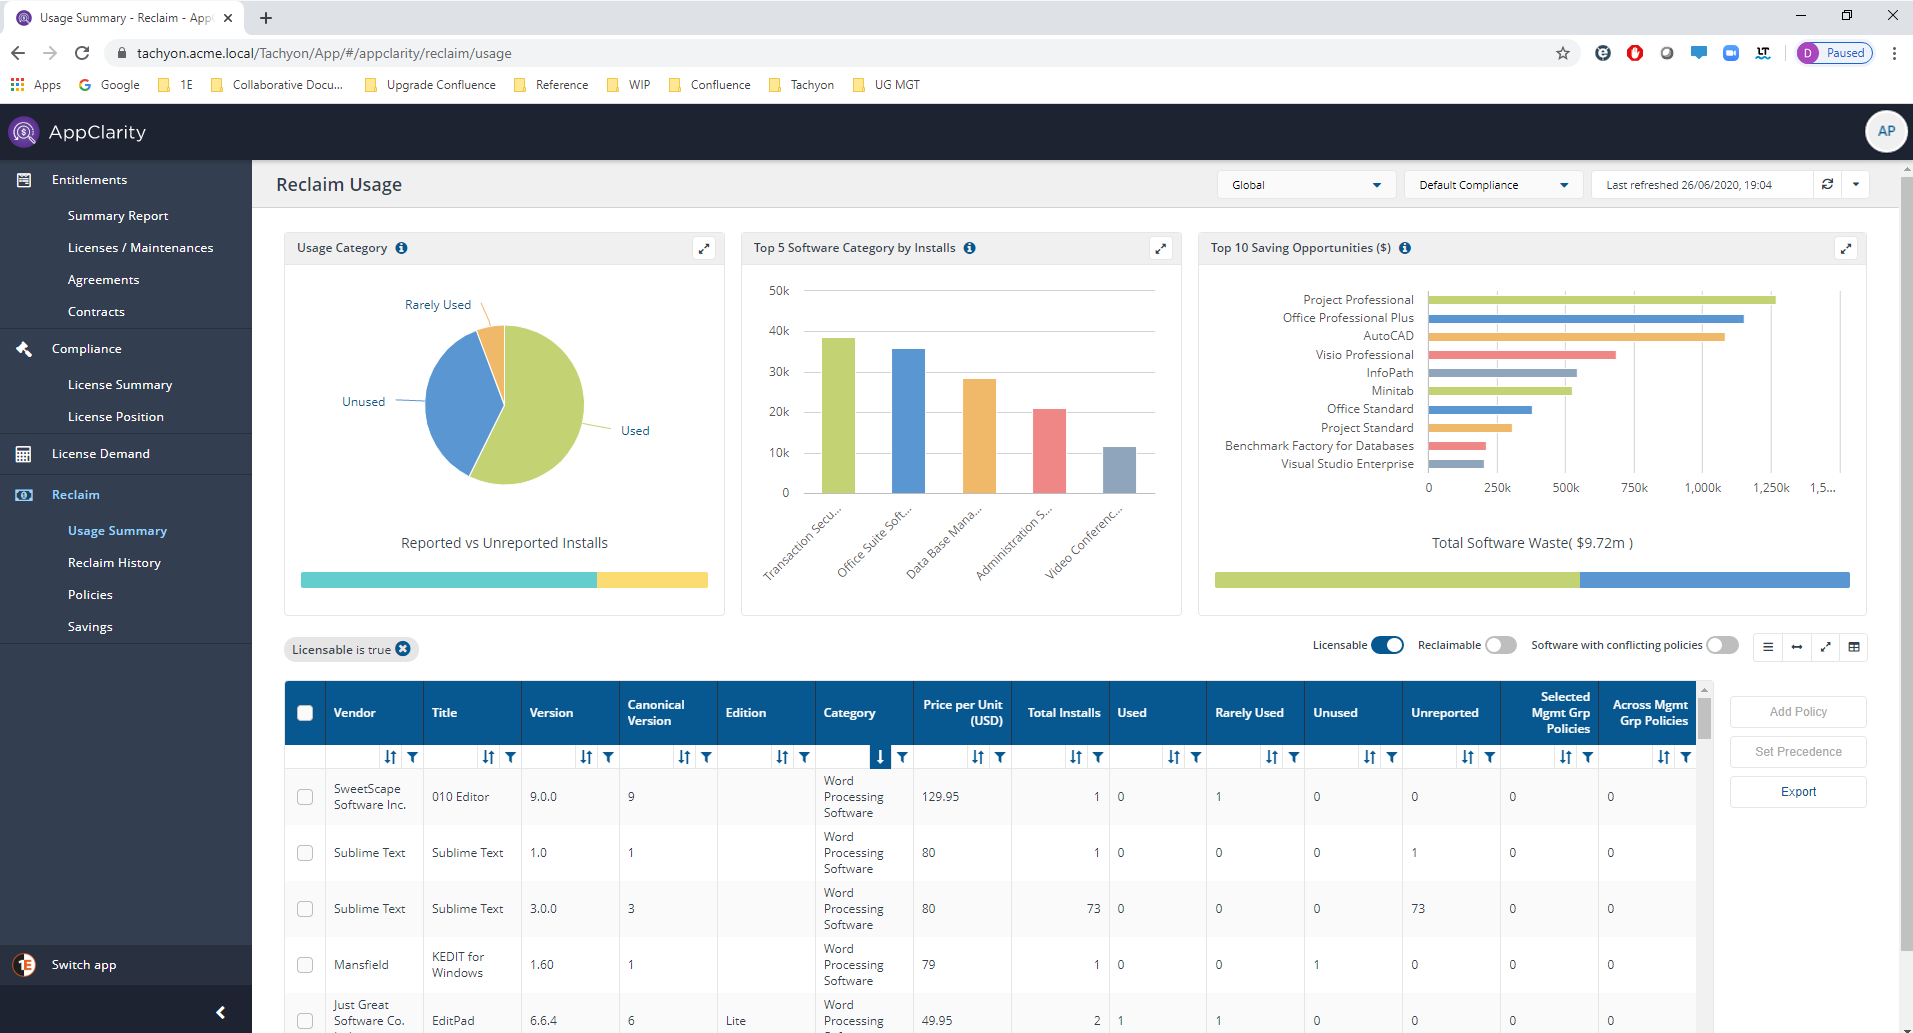Select all rows with header checkbox

(x=305, y=713)
